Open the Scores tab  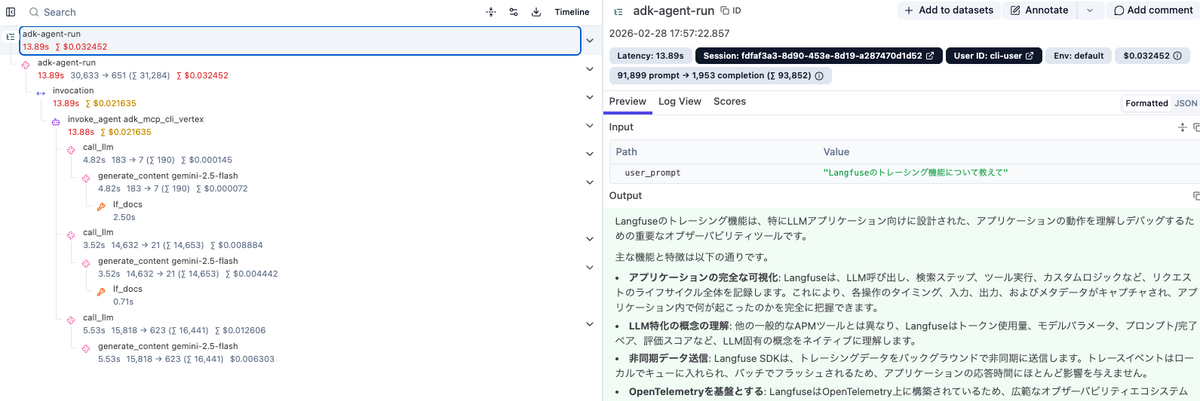click(x=730, y=101)
